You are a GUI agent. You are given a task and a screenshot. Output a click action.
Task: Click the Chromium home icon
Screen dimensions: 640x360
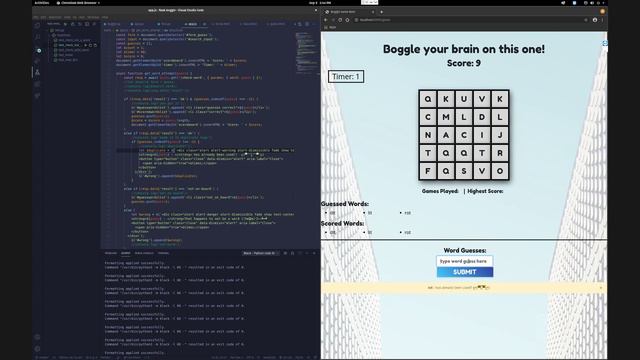347,20
